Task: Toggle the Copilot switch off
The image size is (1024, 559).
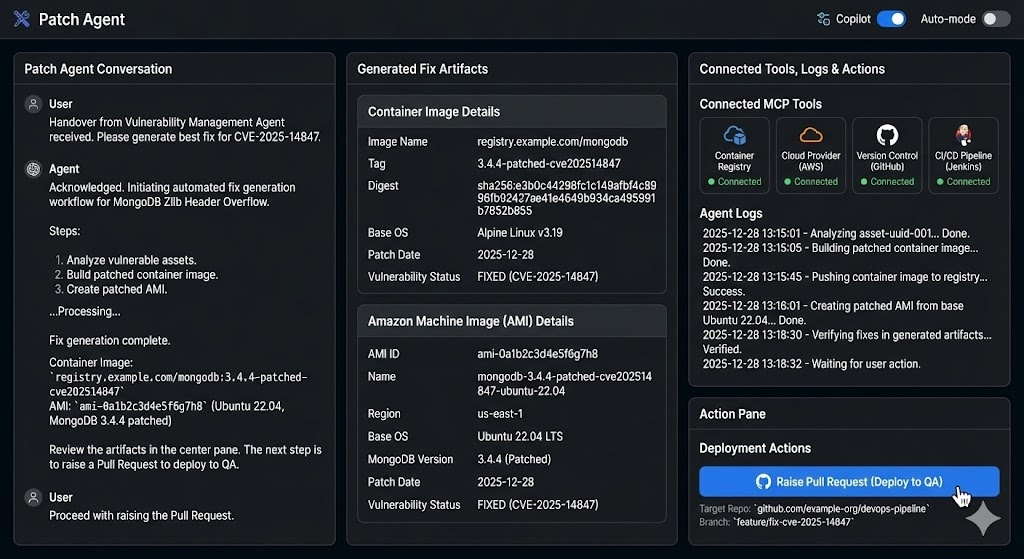Action: click(x=891, y=19)
